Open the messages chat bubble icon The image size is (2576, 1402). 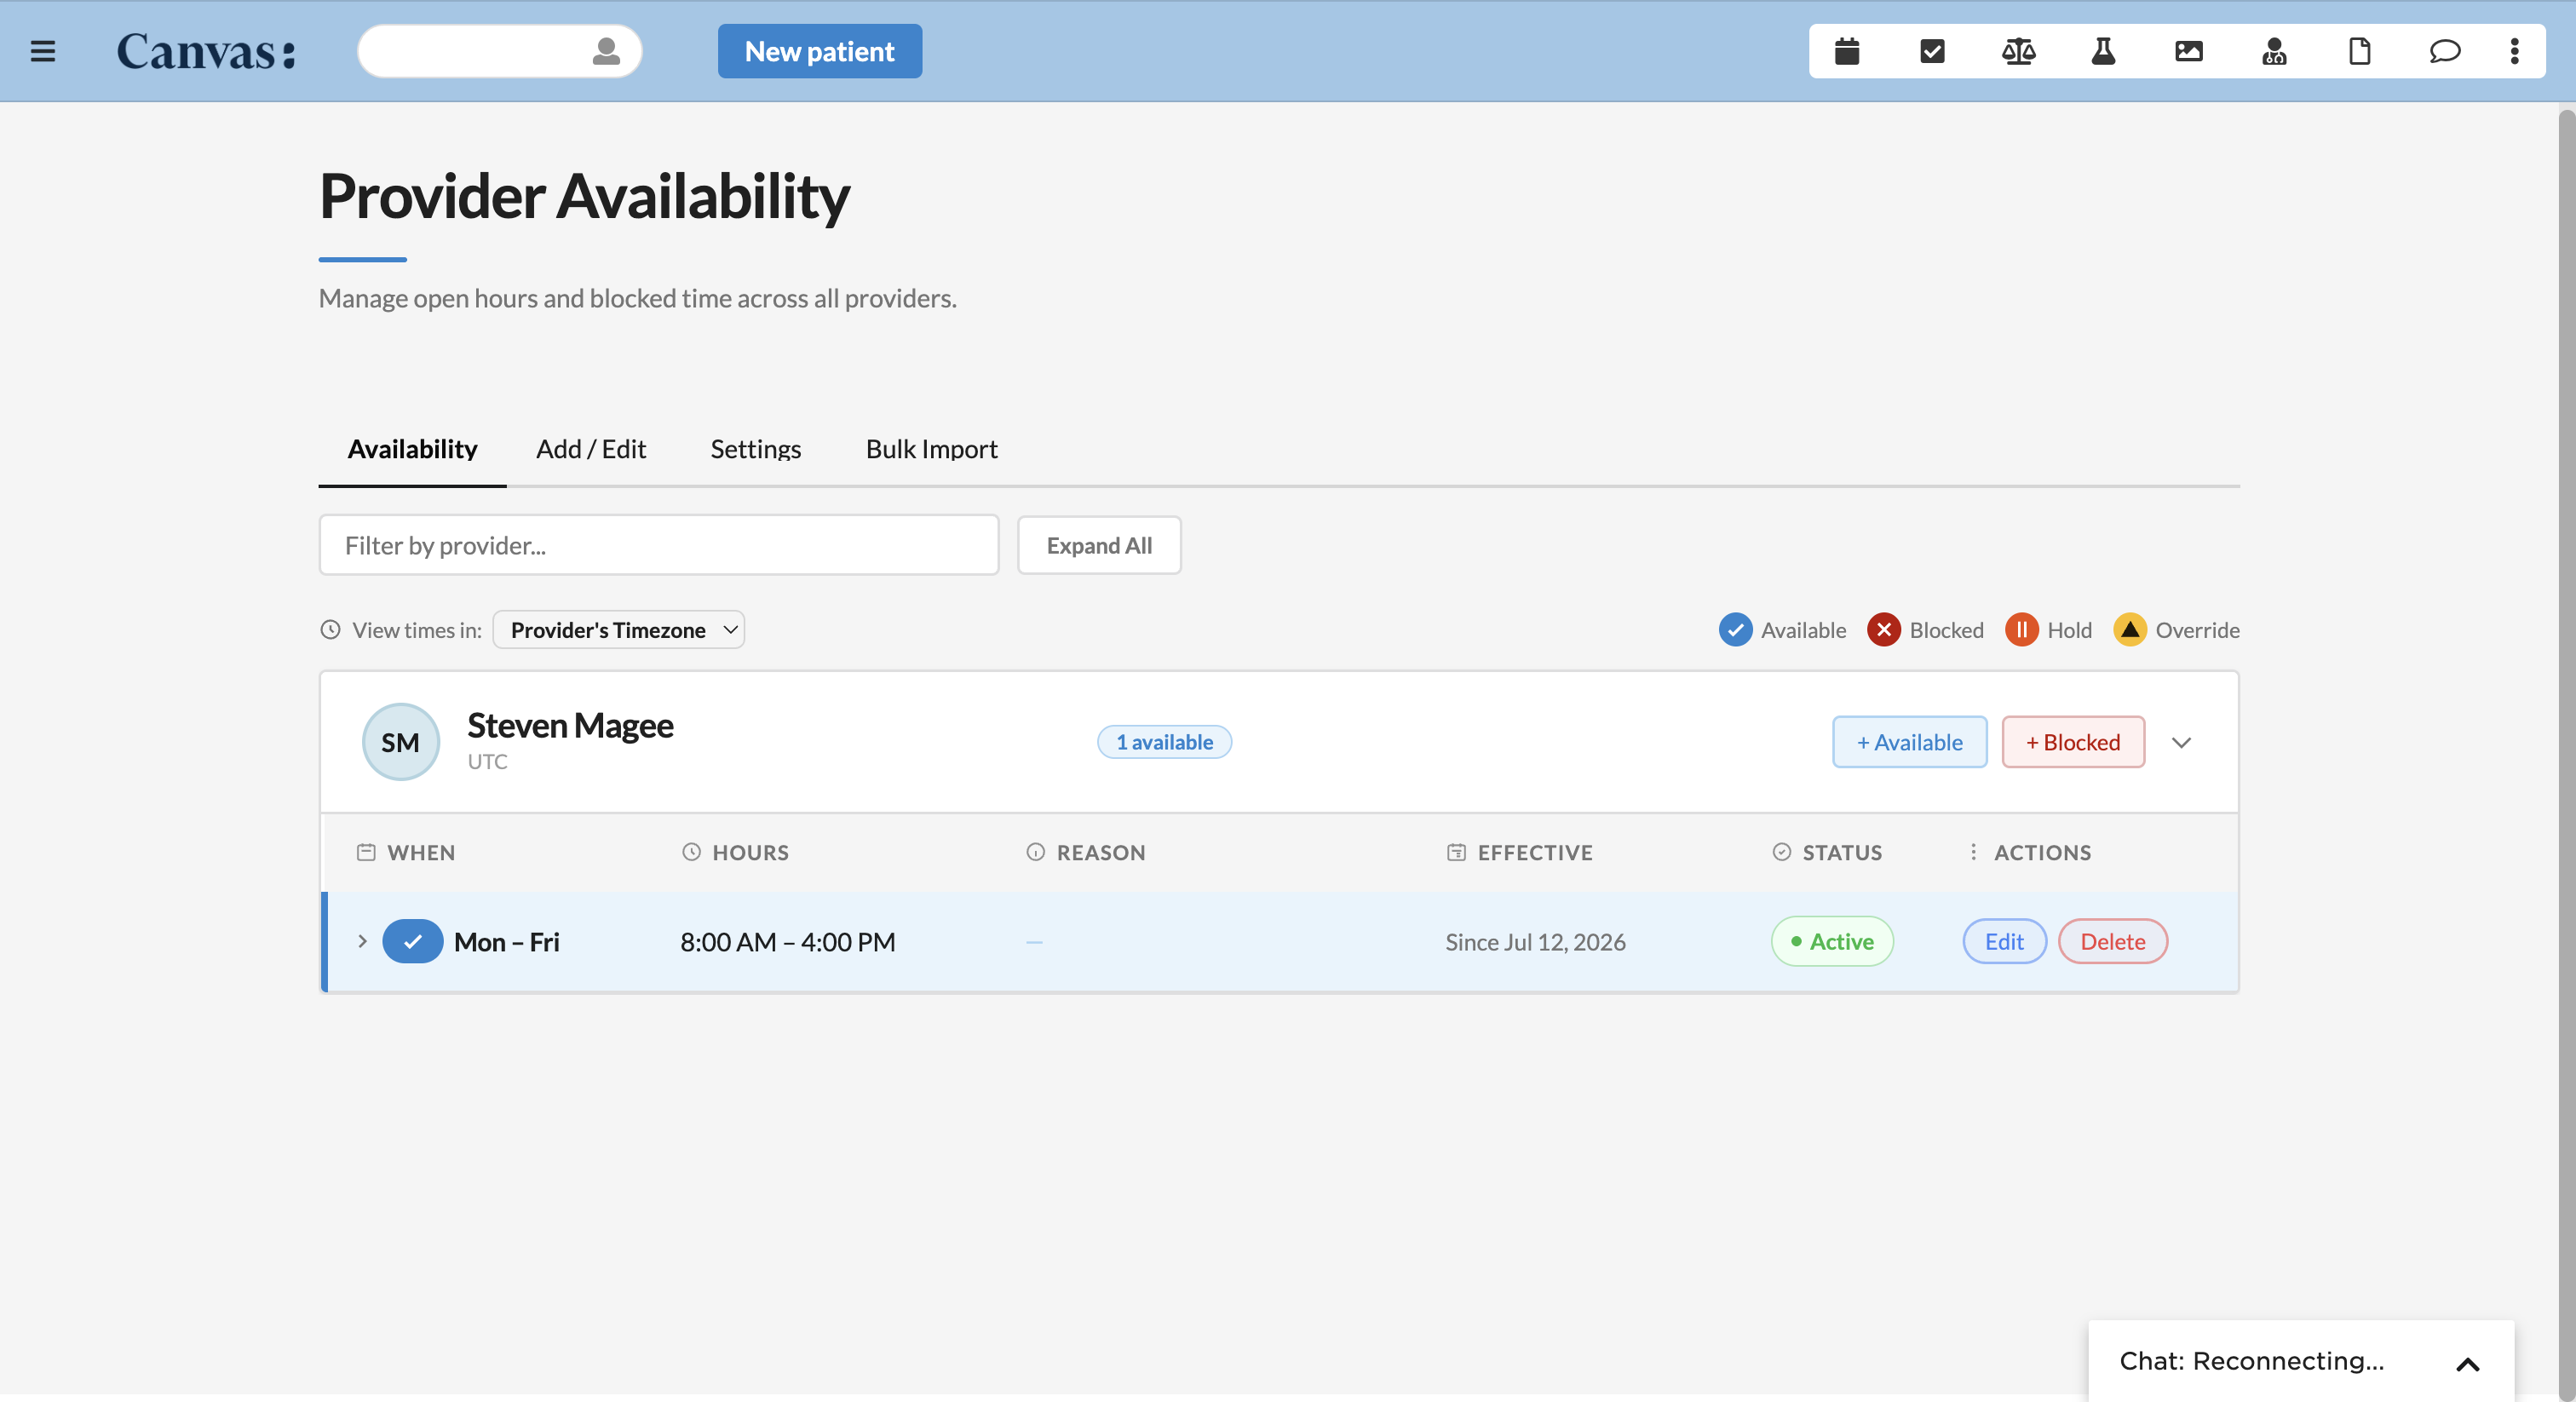2445,51
